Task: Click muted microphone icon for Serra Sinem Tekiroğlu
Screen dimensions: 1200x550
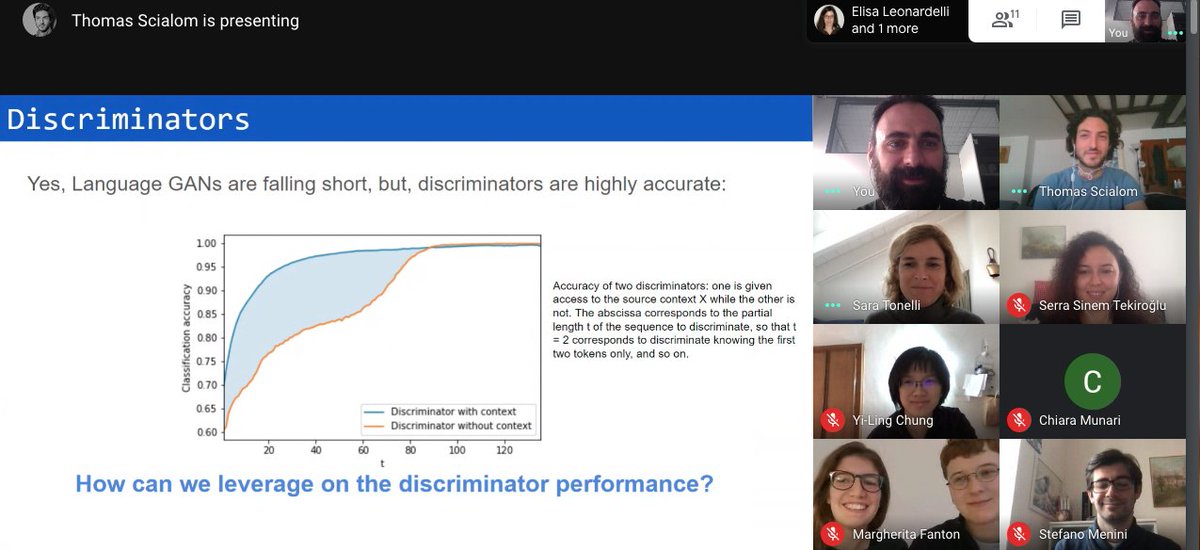Action: pos(1019,305)
